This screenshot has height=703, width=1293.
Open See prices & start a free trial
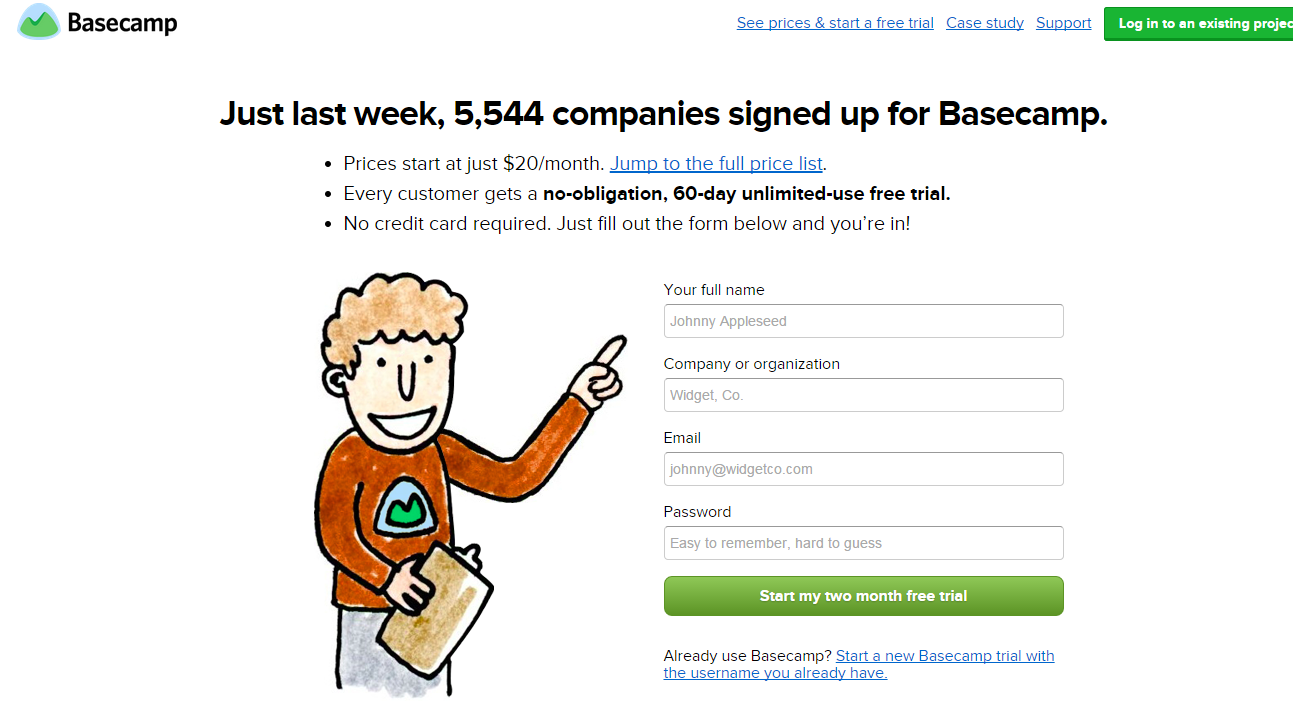pyautogui.click(x=835, y=23)
